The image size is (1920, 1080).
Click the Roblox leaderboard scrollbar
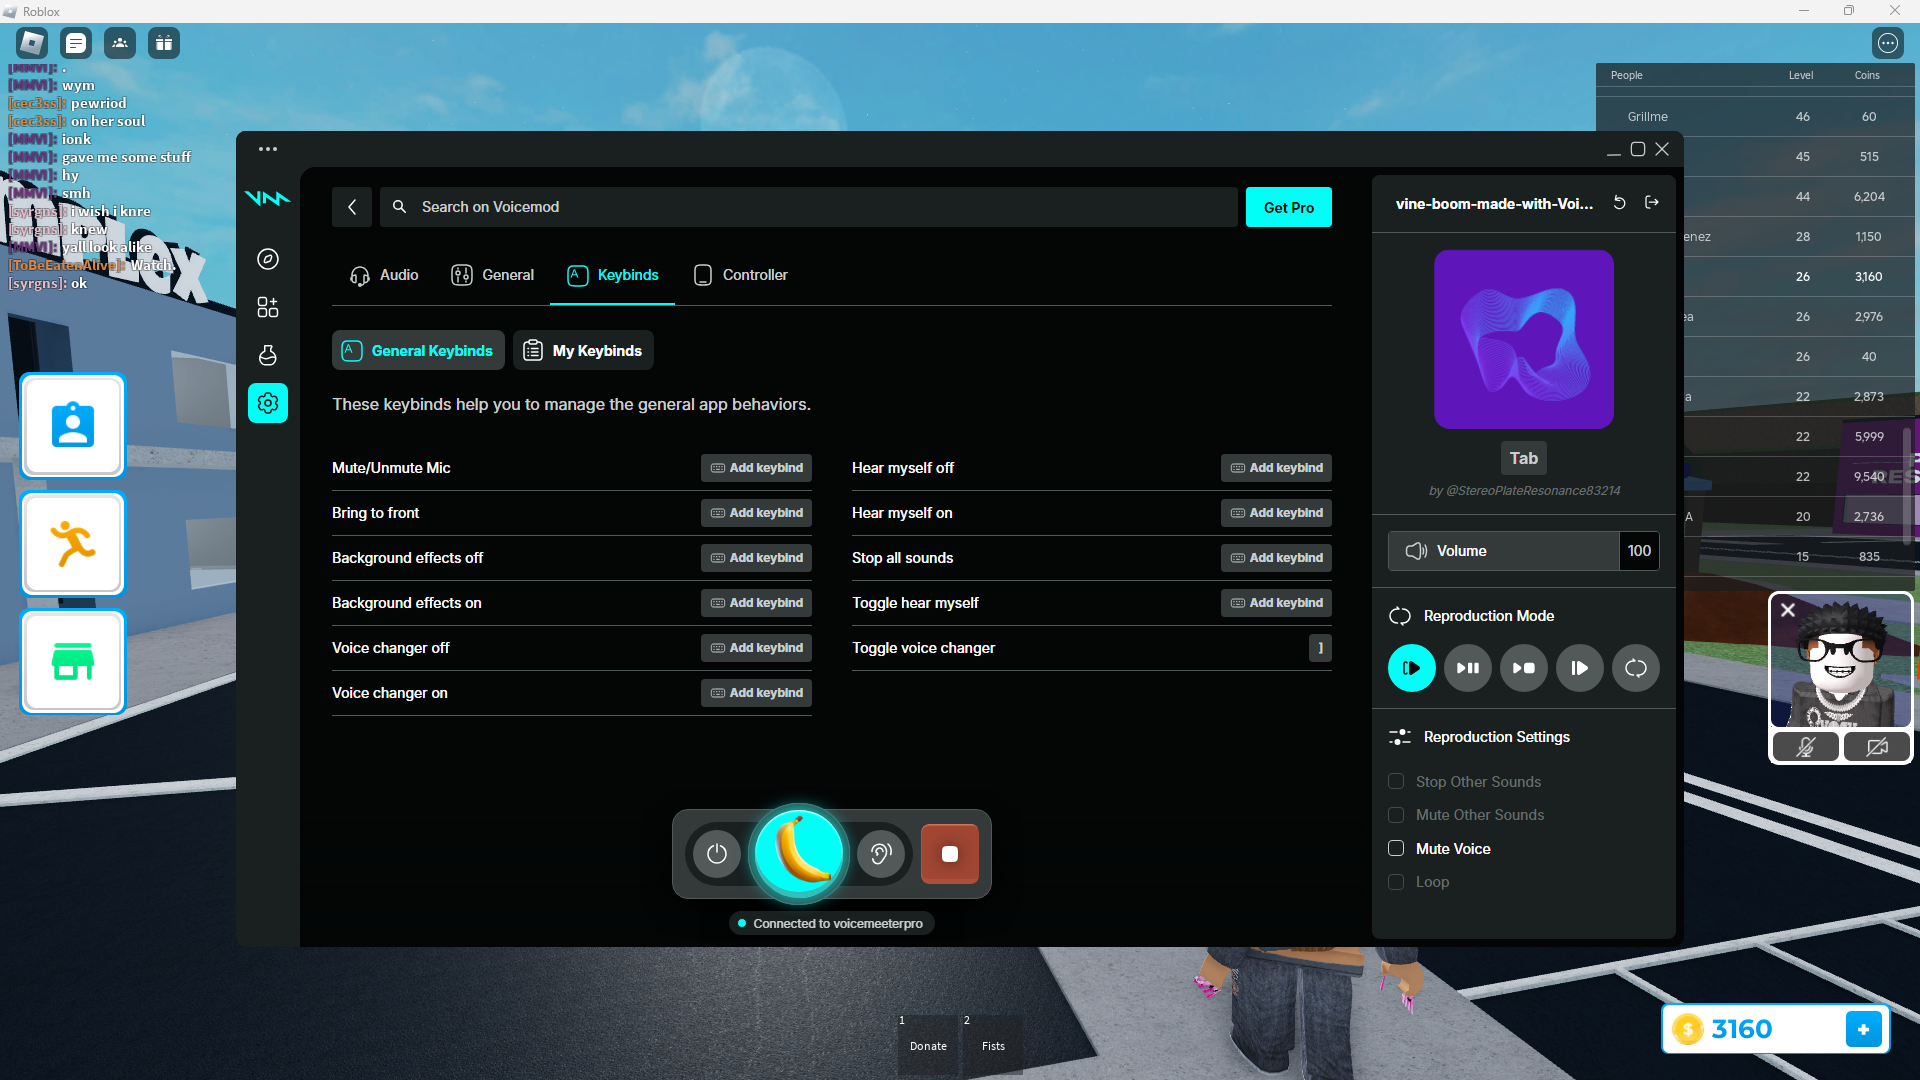click(1908, 486)
